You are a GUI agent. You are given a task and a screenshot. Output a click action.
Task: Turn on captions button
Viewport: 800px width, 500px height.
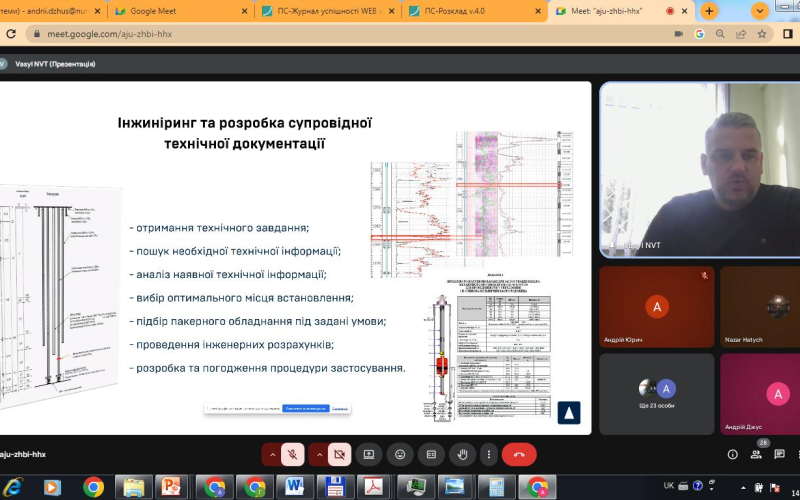coord(431,454)
